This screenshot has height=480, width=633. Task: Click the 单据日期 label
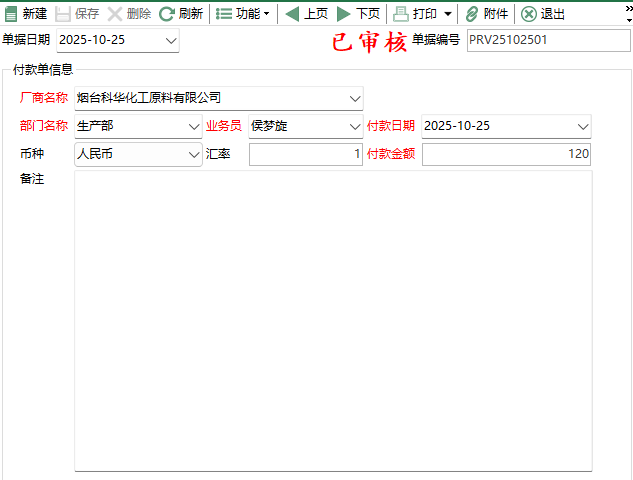26,40
